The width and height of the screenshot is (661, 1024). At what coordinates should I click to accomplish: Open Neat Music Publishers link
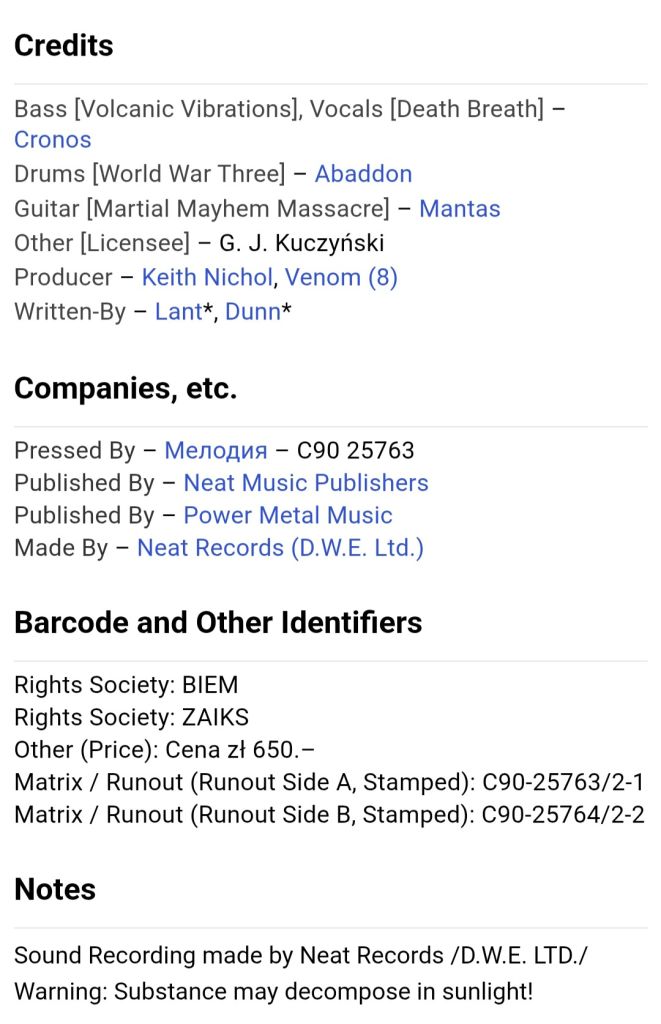coord(306,483)
